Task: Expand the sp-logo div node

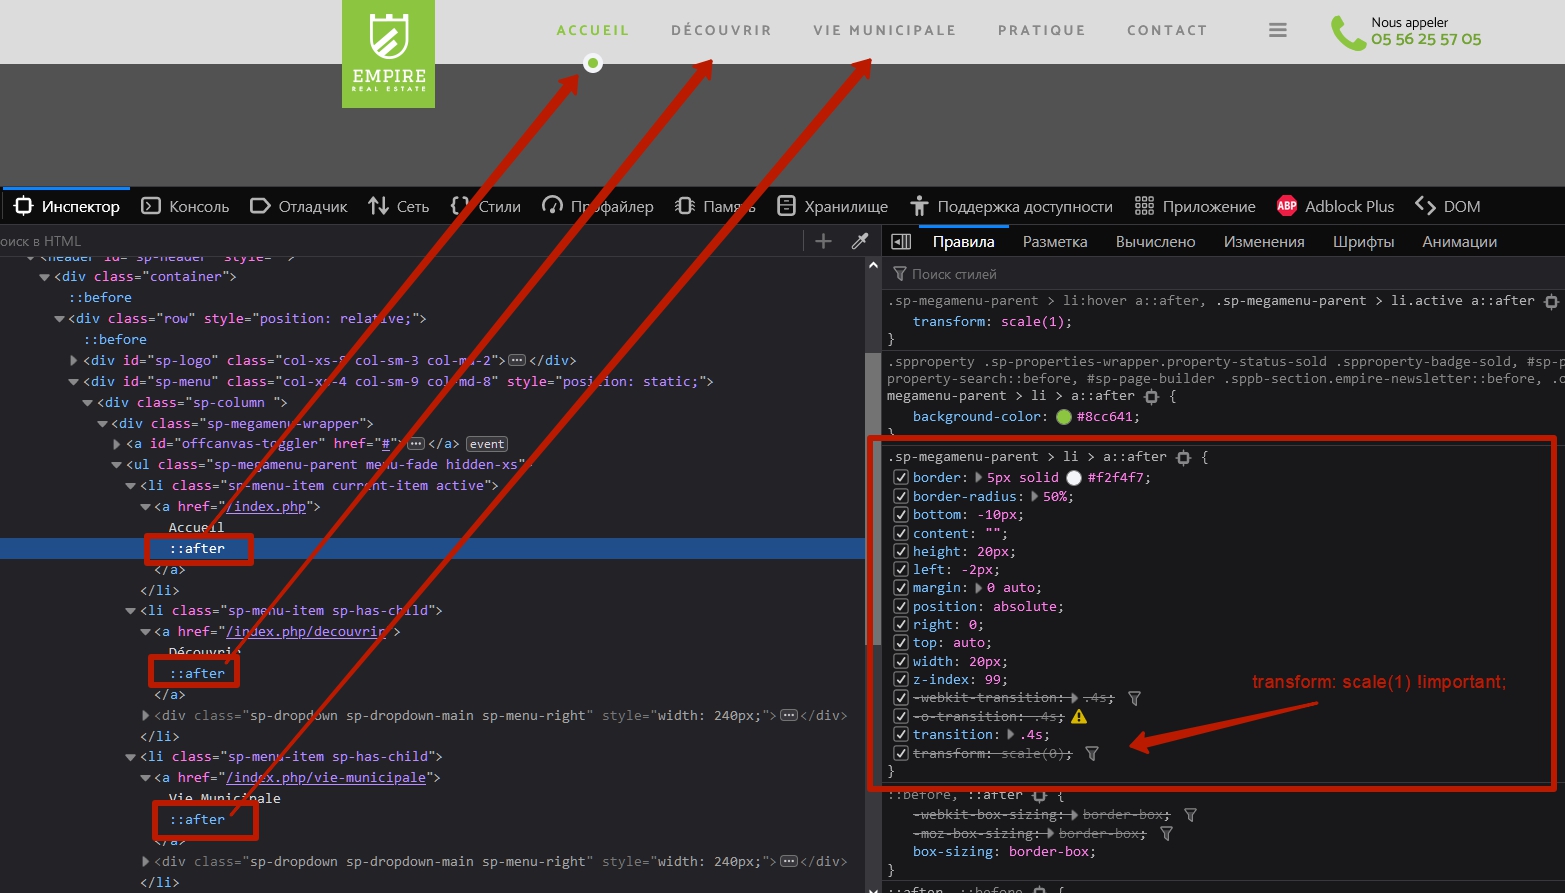Action: click(74, 361)
